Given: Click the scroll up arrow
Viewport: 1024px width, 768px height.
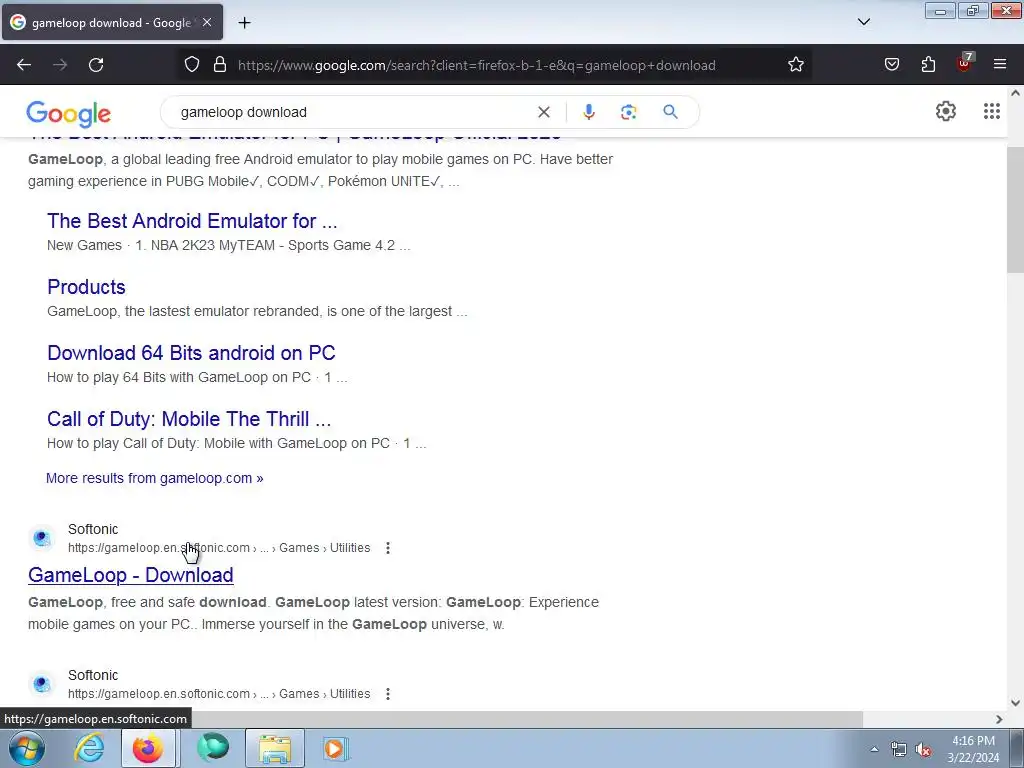Looking at the screenshot, I should tap(1016, 93).
